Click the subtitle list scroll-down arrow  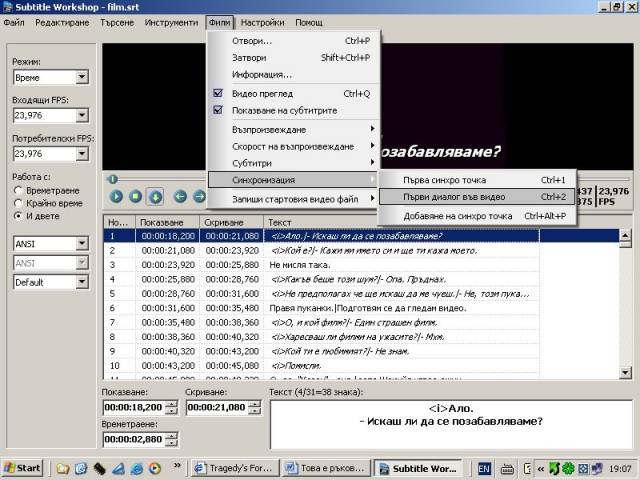tap(625, 372)
